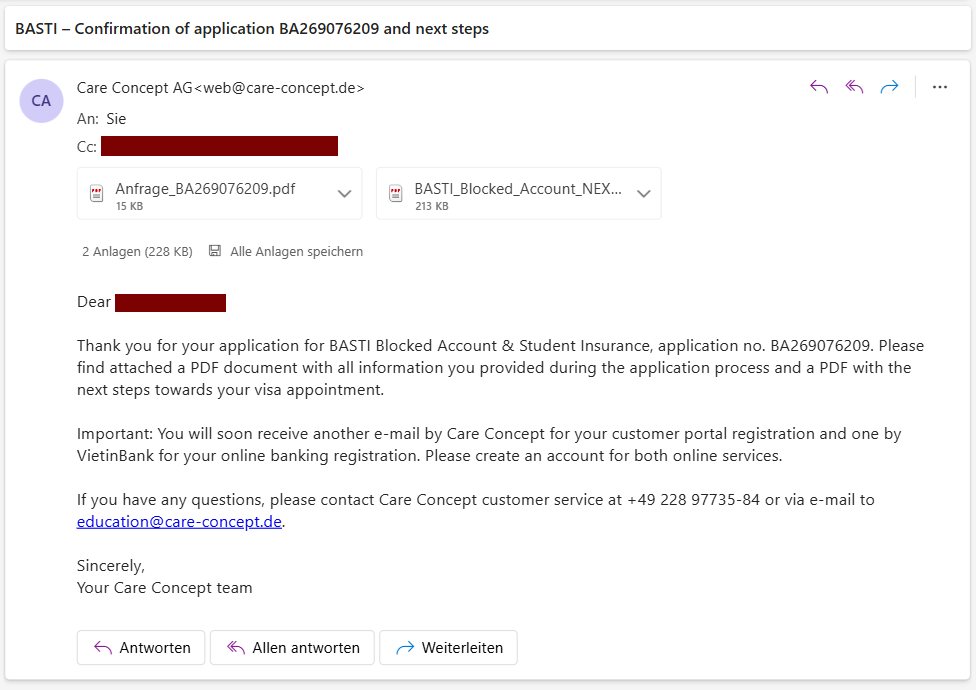This screenshot has width=976, height=690.
Task: Click the CA sender avatar
Action: click(41, 101)
